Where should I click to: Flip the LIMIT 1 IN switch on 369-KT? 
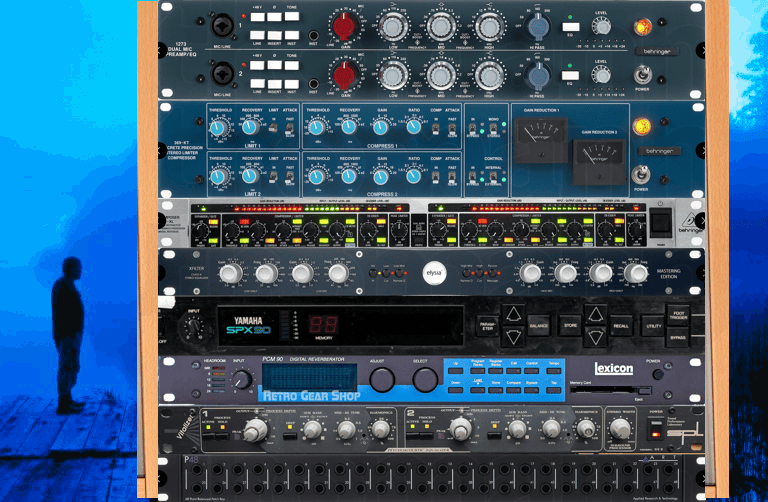point(273,128)
